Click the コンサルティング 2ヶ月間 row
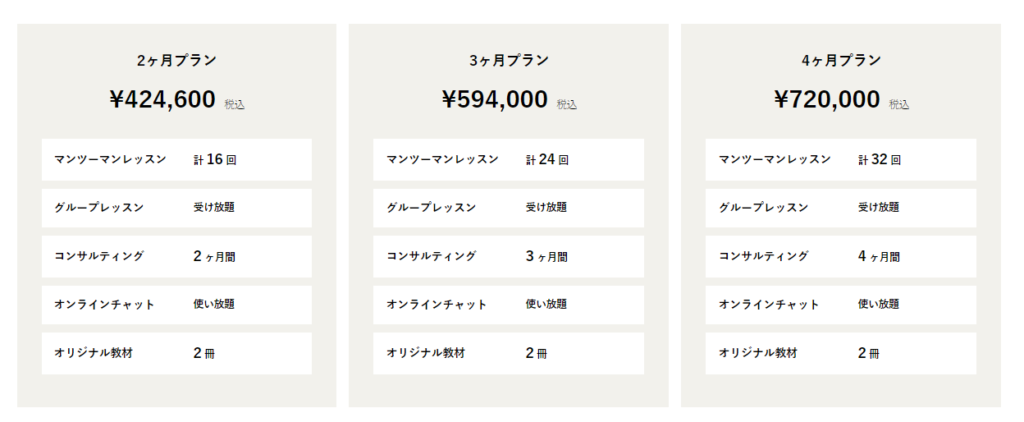The image size is (1024, 422). pos(176,256)
